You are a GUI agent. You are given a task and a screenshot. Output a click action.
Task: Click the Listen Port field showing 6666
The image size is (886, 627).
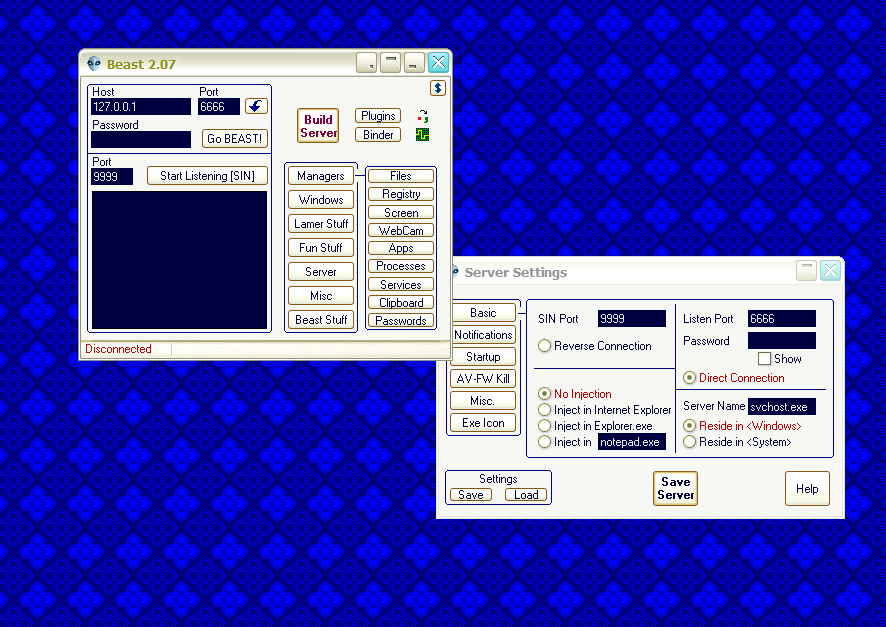782,319
